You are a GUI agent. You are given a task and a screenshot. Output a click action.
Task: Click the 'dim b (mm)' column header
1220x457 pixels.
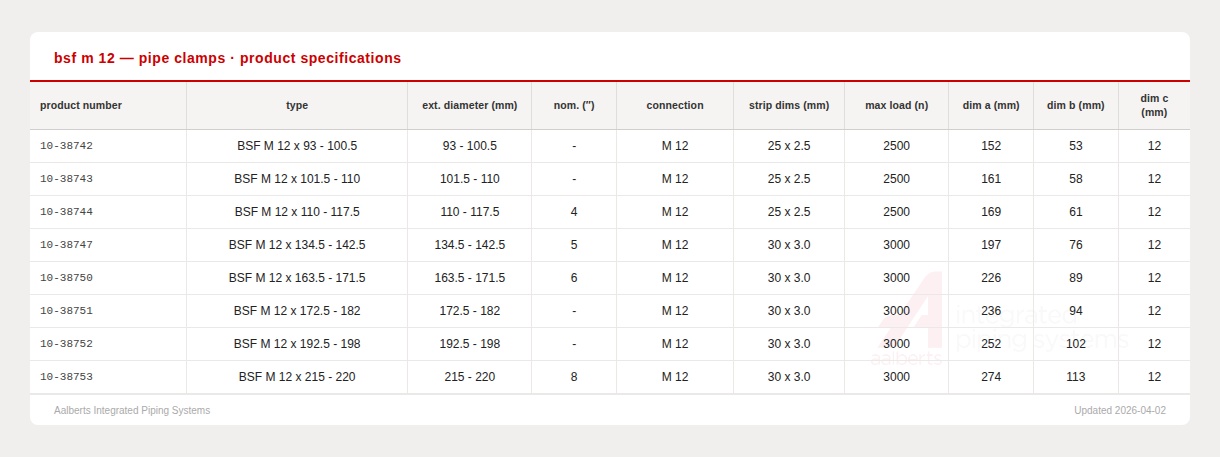point(1076,105)
